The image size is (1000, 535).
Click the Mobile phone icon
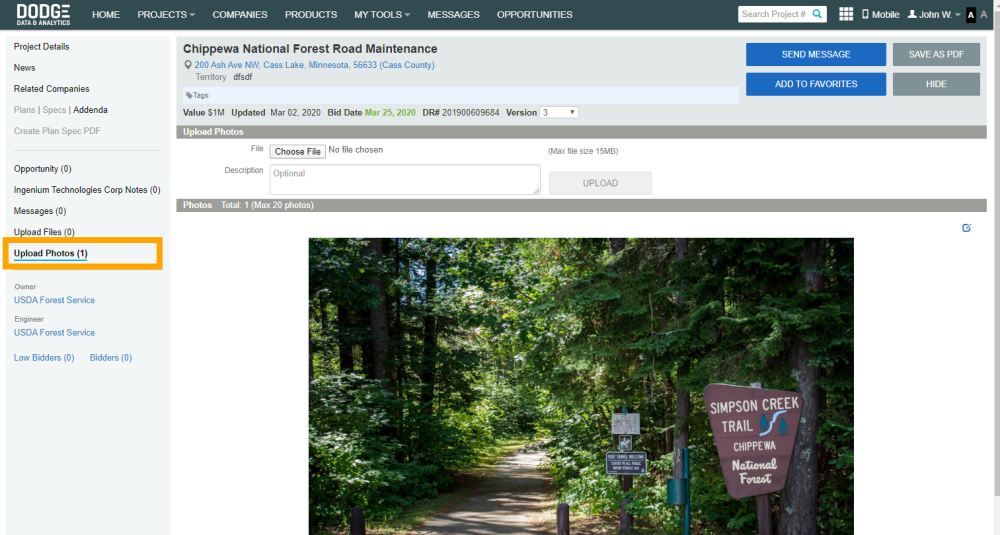[x=865, y=14]
